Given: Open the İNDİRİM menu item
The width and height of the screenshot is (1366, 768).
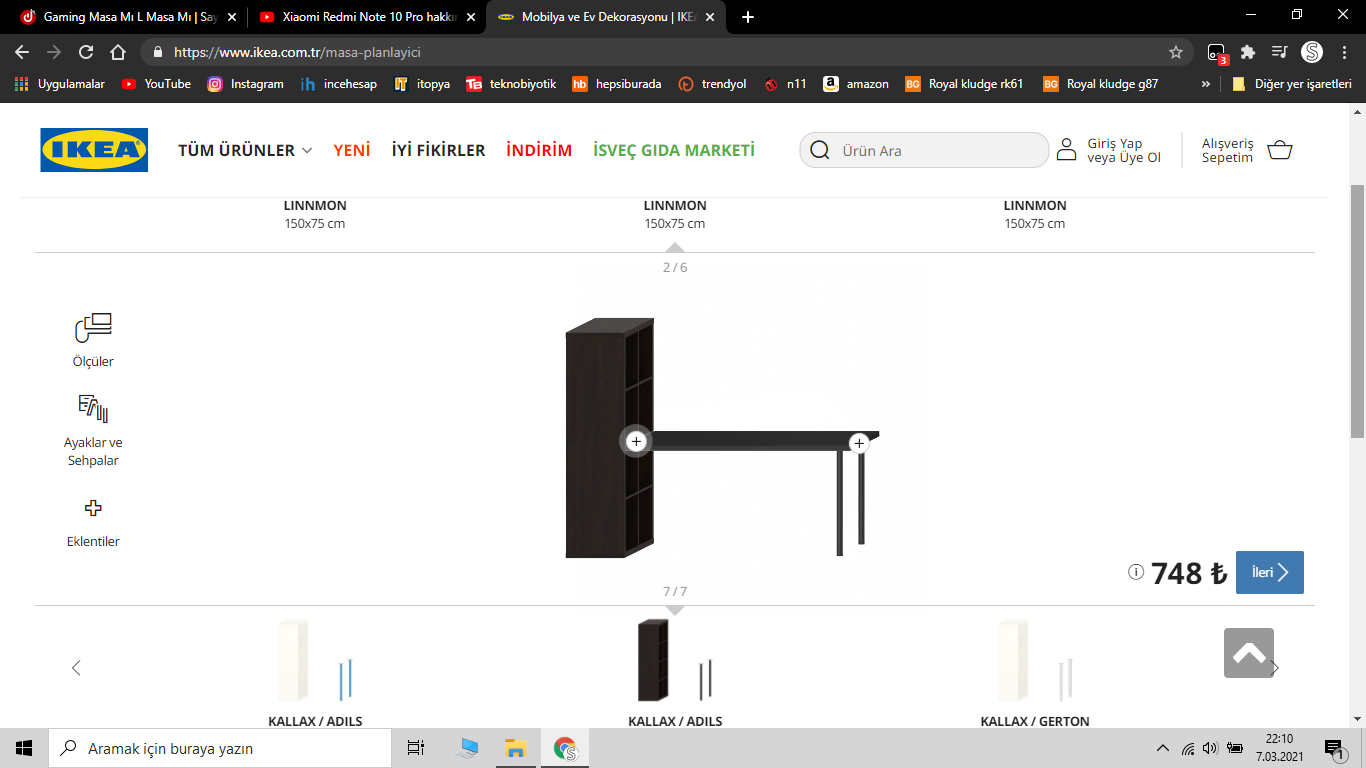Looking at the screenshot, I should [x=539, y=150].
